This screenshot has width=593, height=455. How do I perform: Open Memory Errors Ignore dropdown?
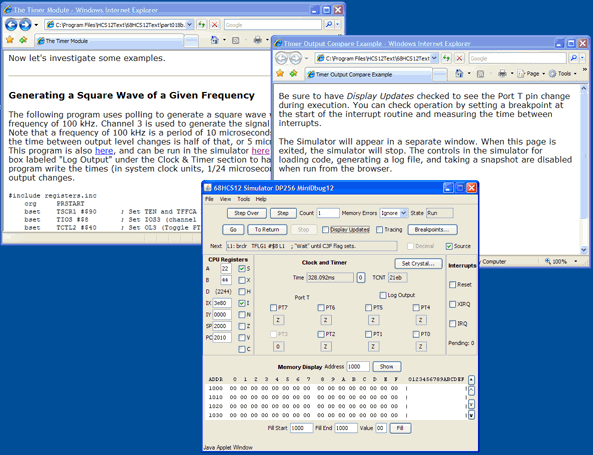pos(404,213)
